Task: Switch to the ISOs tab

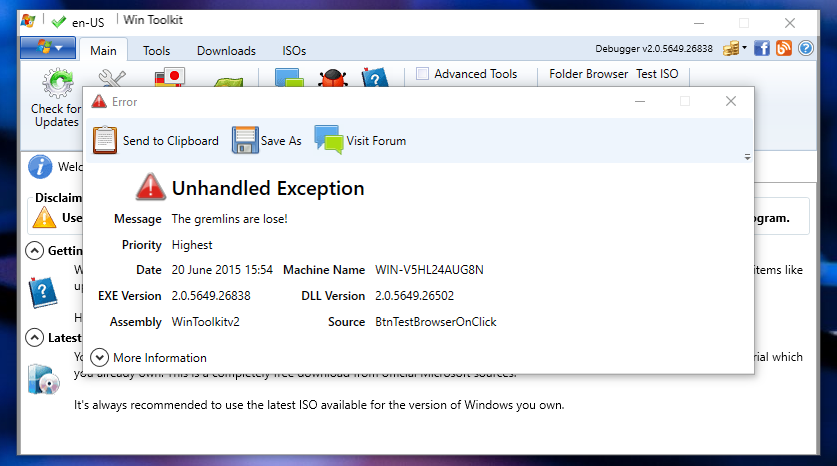Action: (294, 51)
